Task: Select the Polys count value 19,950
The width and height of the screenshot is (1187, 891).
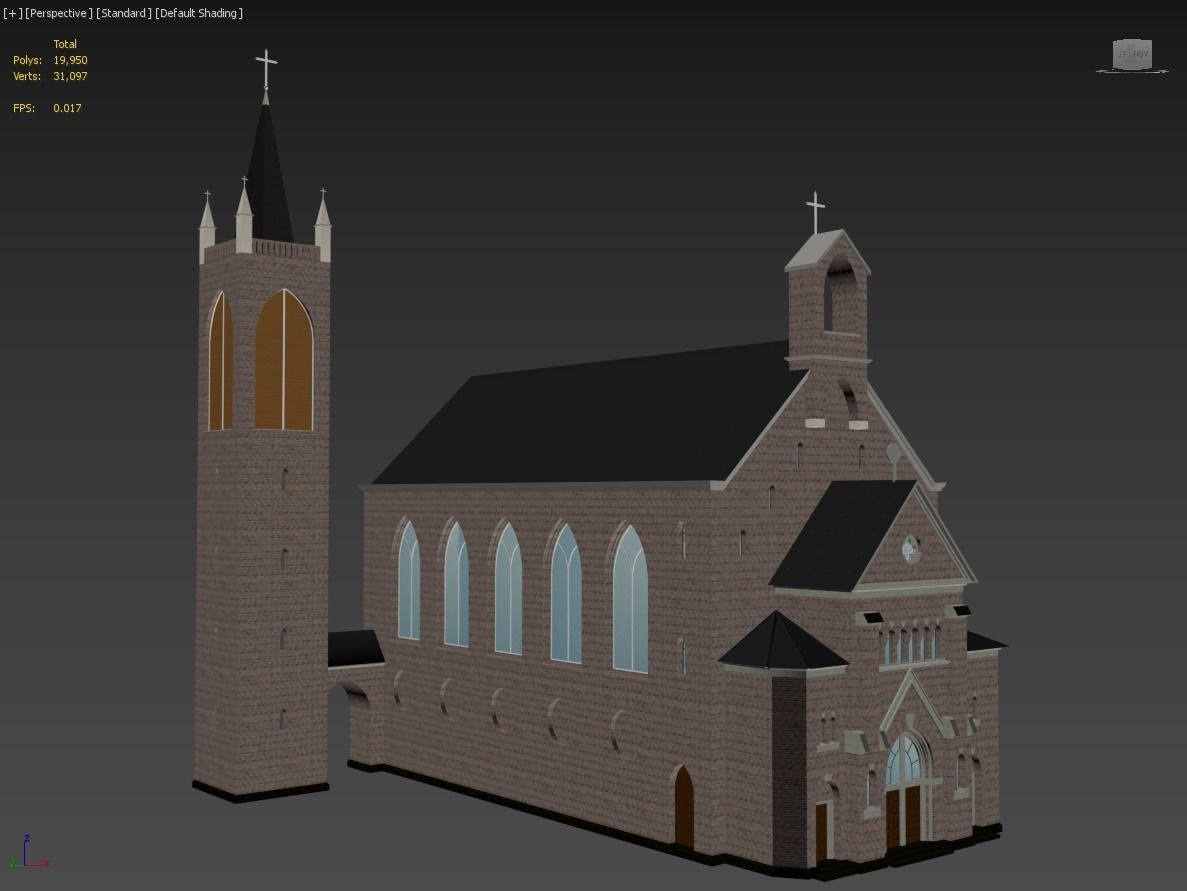Action: pyautogui.click(x=70, y=60)
